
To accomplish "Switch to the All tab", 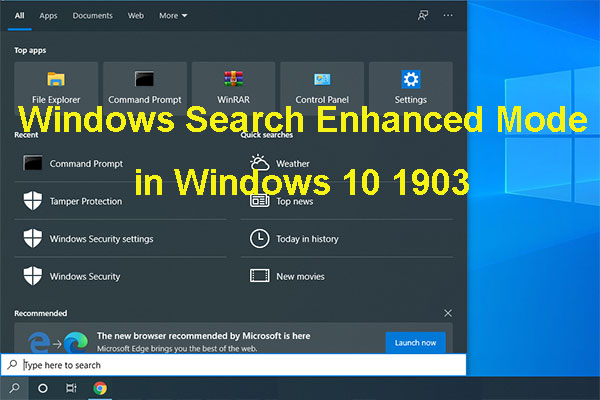I will point(20,16).
